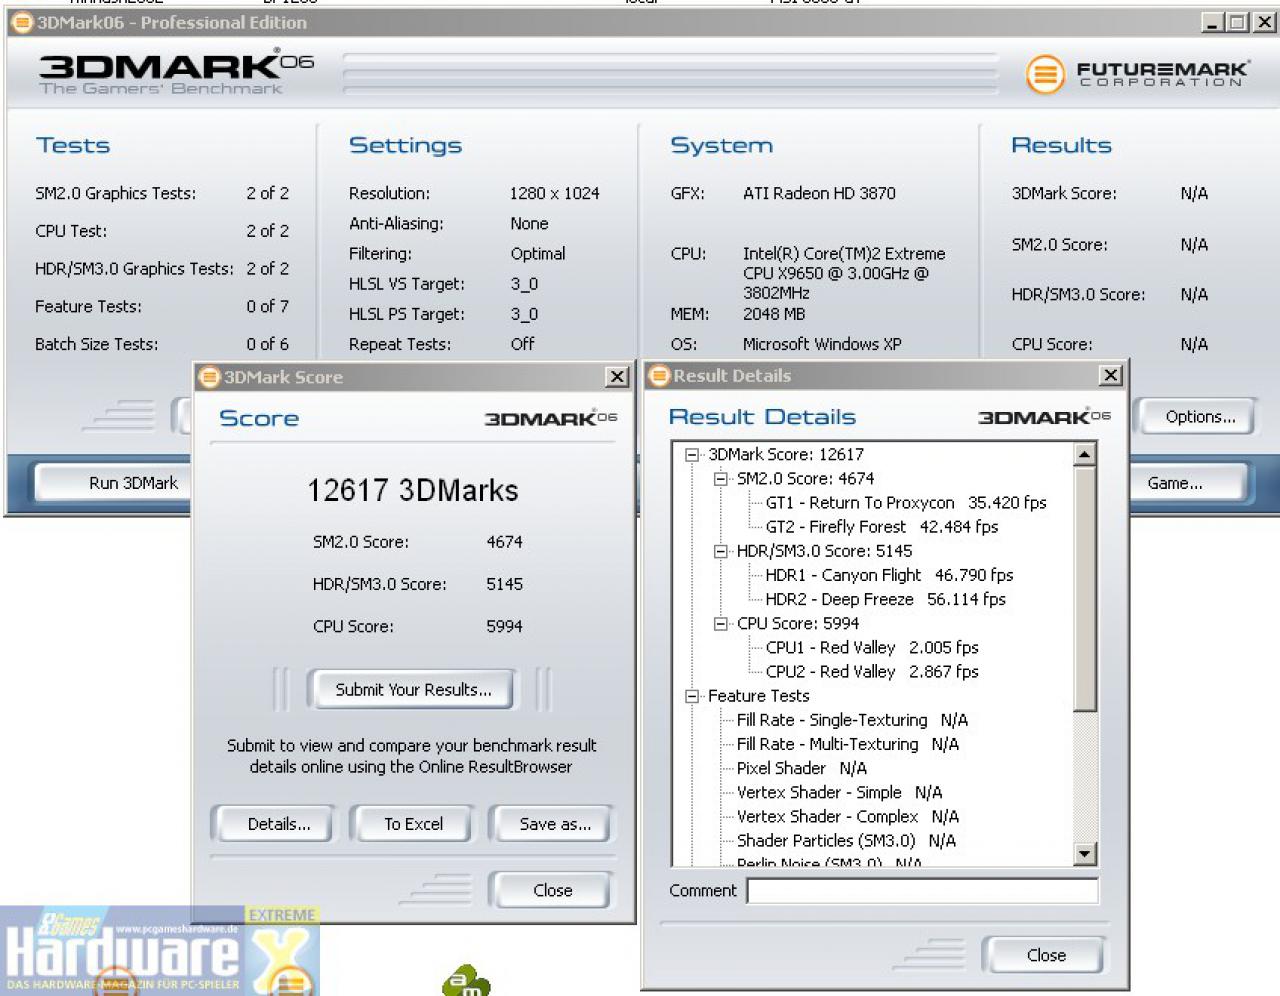The image size is (1280, 996).
Task: Click the 3DMark Score dialog title icon
Action: pos(209,377)
